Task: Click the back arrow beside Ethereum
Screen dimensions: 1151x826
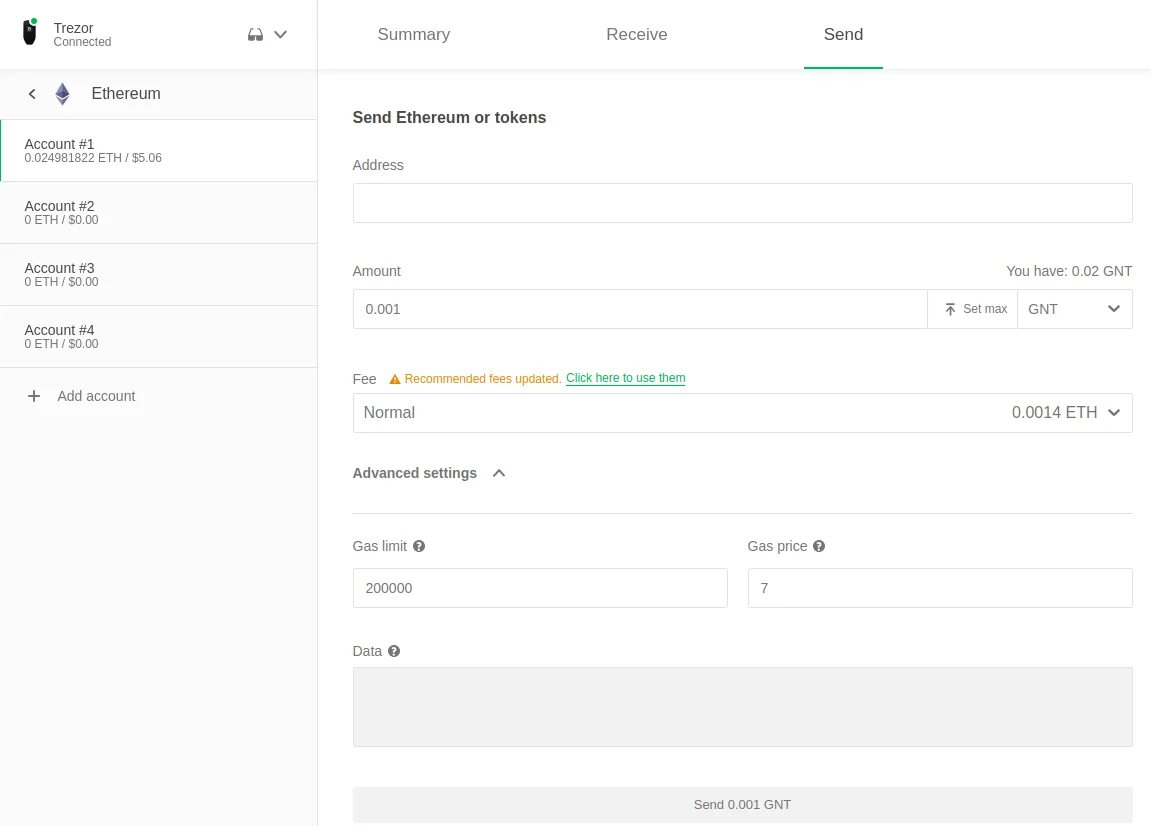Action: click(x=32, y=94)
